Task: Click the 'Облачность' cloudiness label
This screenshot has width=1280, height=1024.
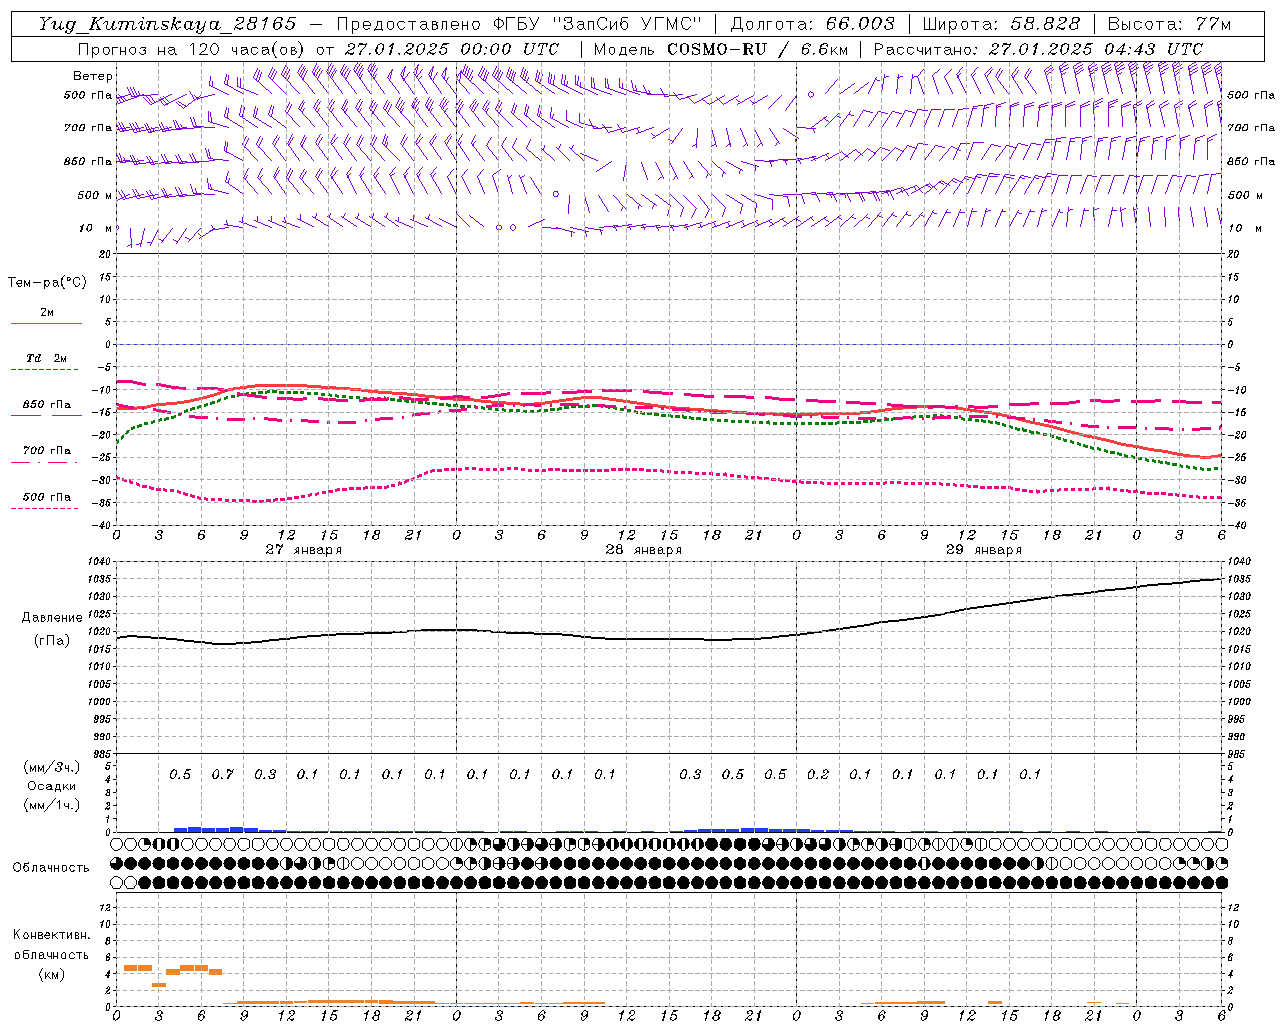Action: (51, 868)
